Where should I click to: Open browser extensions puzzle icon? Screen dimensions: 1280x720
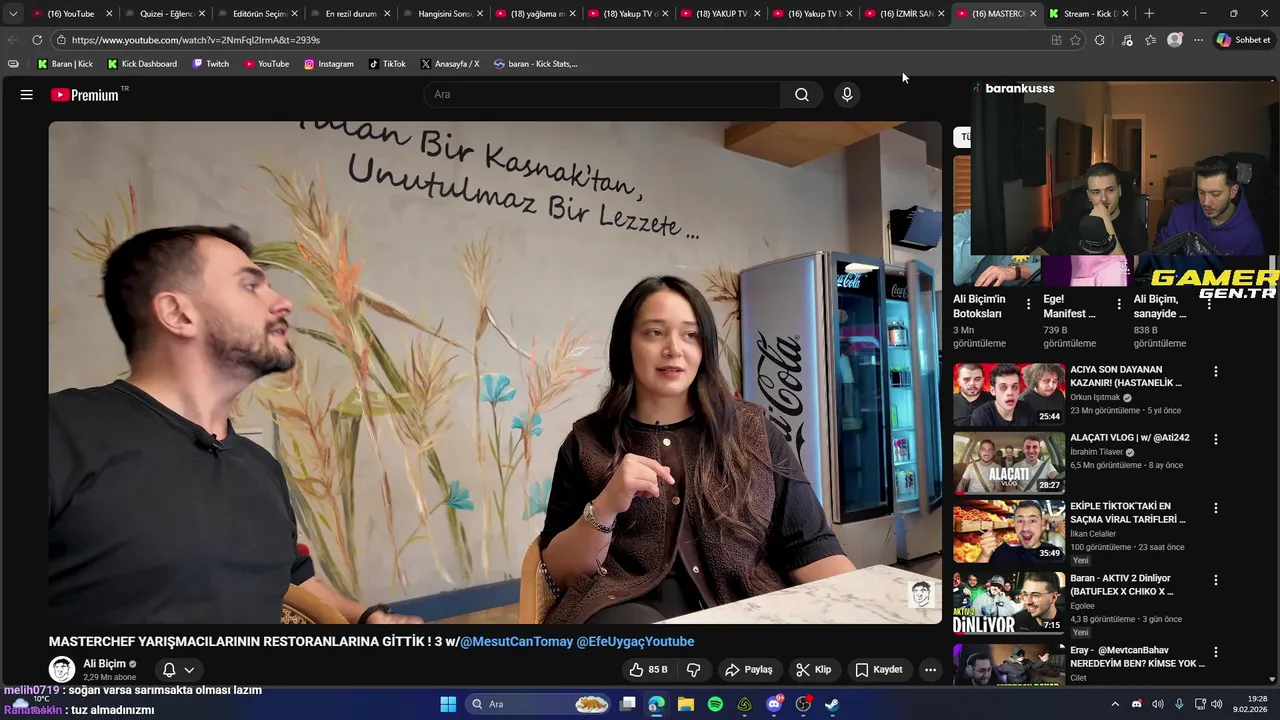coord(1099,40)
